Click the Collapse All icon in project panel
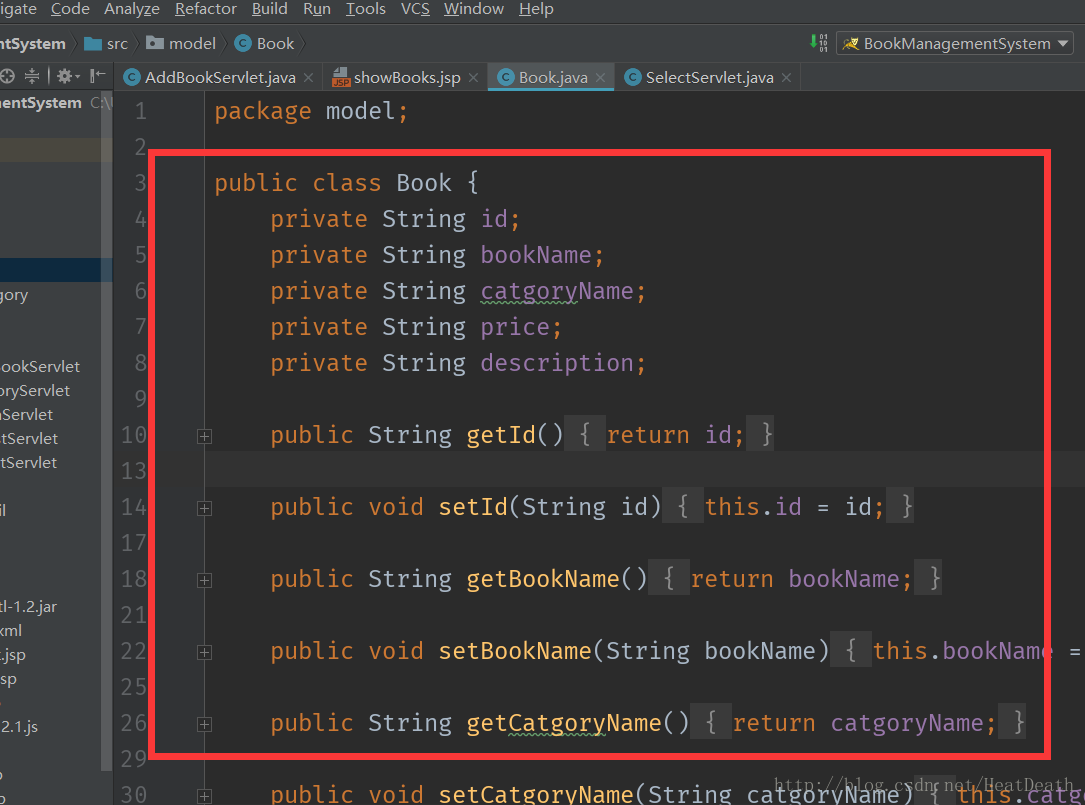This screenshot has width=1085, height=805. pyautogui.click(x=32, y=76)
